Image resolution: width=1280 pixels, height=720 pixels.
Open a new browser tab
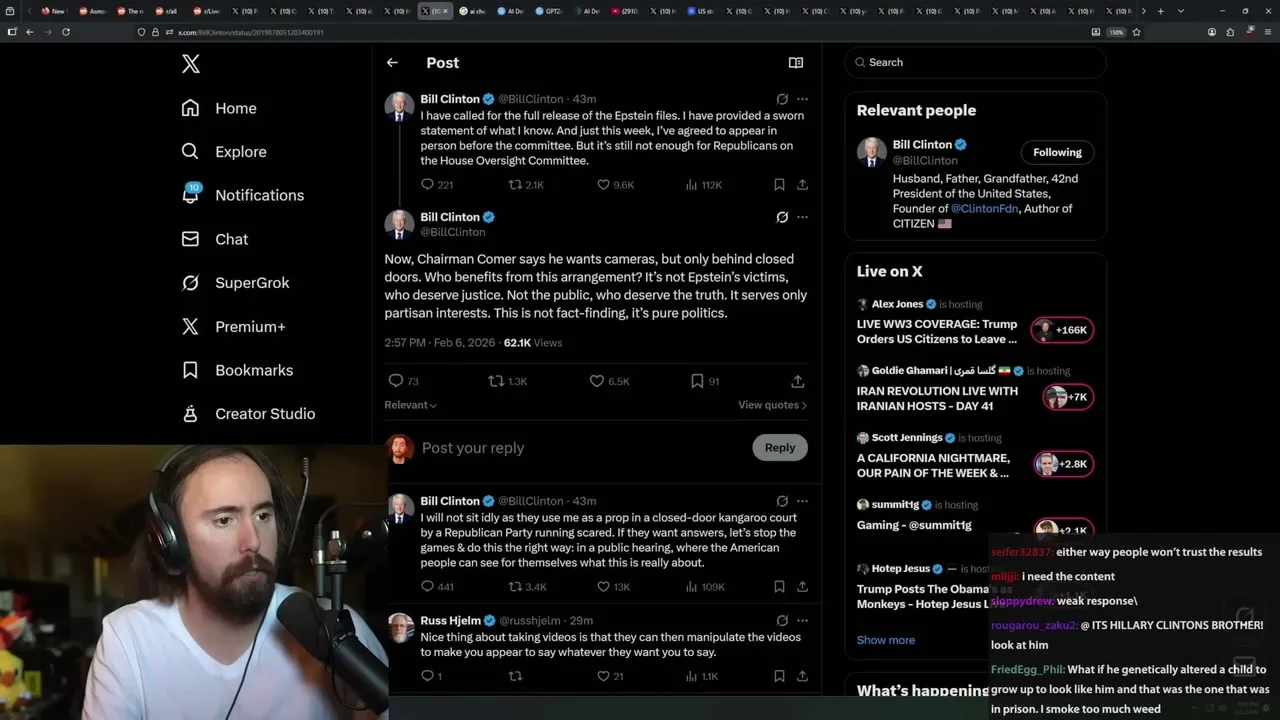tap(1160, 11)
